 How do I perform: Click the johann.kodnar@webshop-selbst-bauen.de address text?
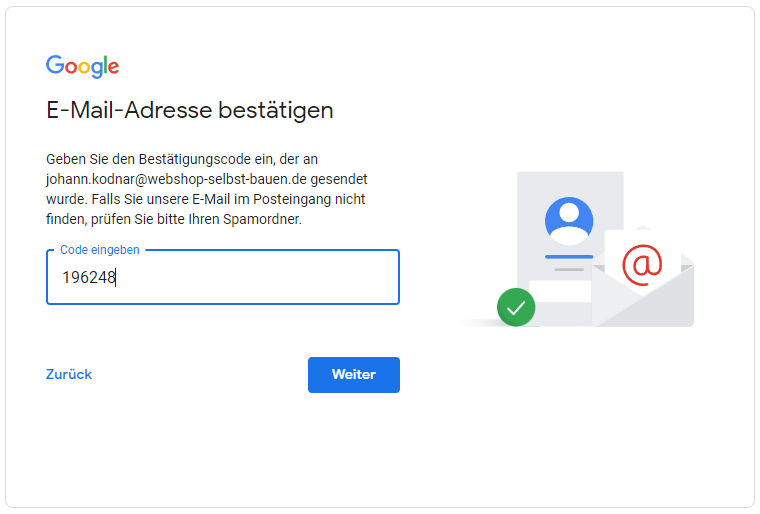(176, 179)
